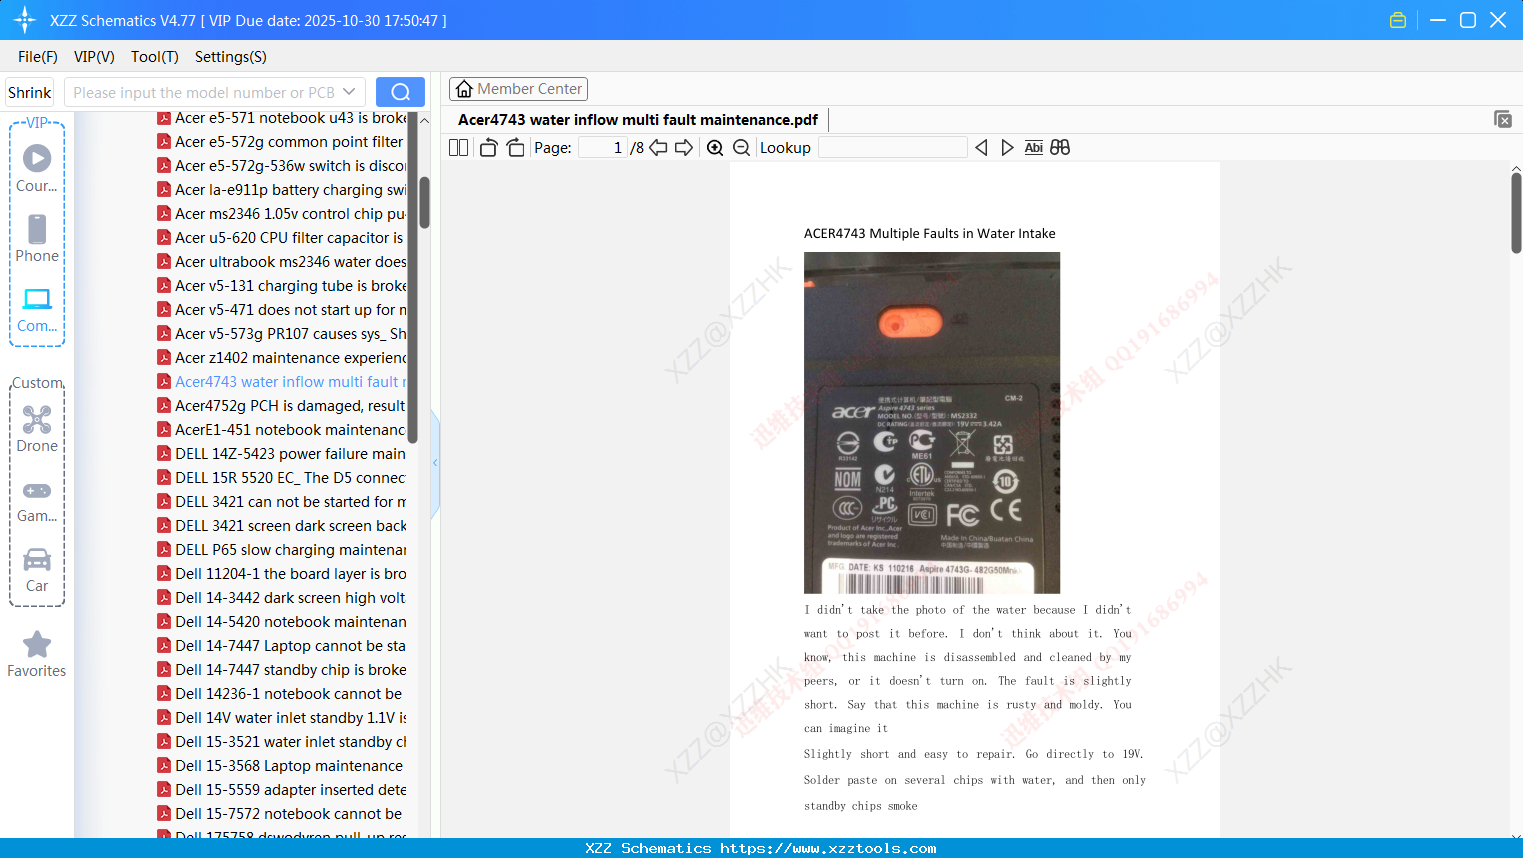This screenshot has height=858, width=1523.
Task: Rotate the page counterclockwise
Action: coord(488,148)
